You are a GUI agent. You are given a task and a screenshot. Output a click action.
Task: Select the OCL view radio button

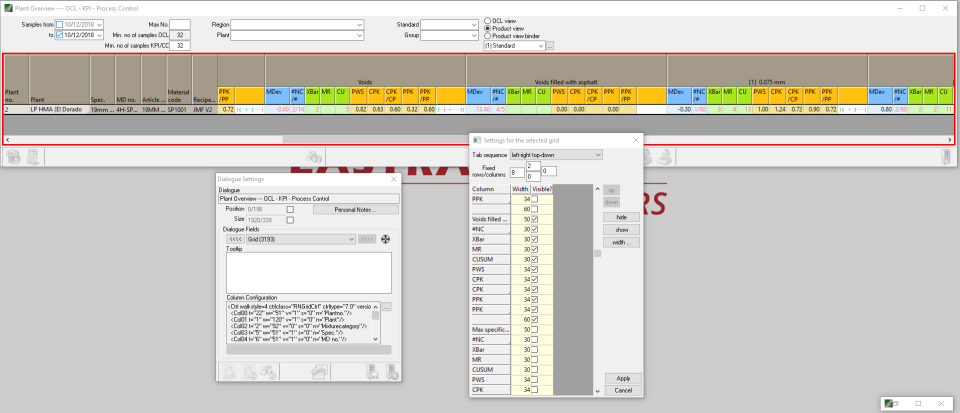click(487, 20)
